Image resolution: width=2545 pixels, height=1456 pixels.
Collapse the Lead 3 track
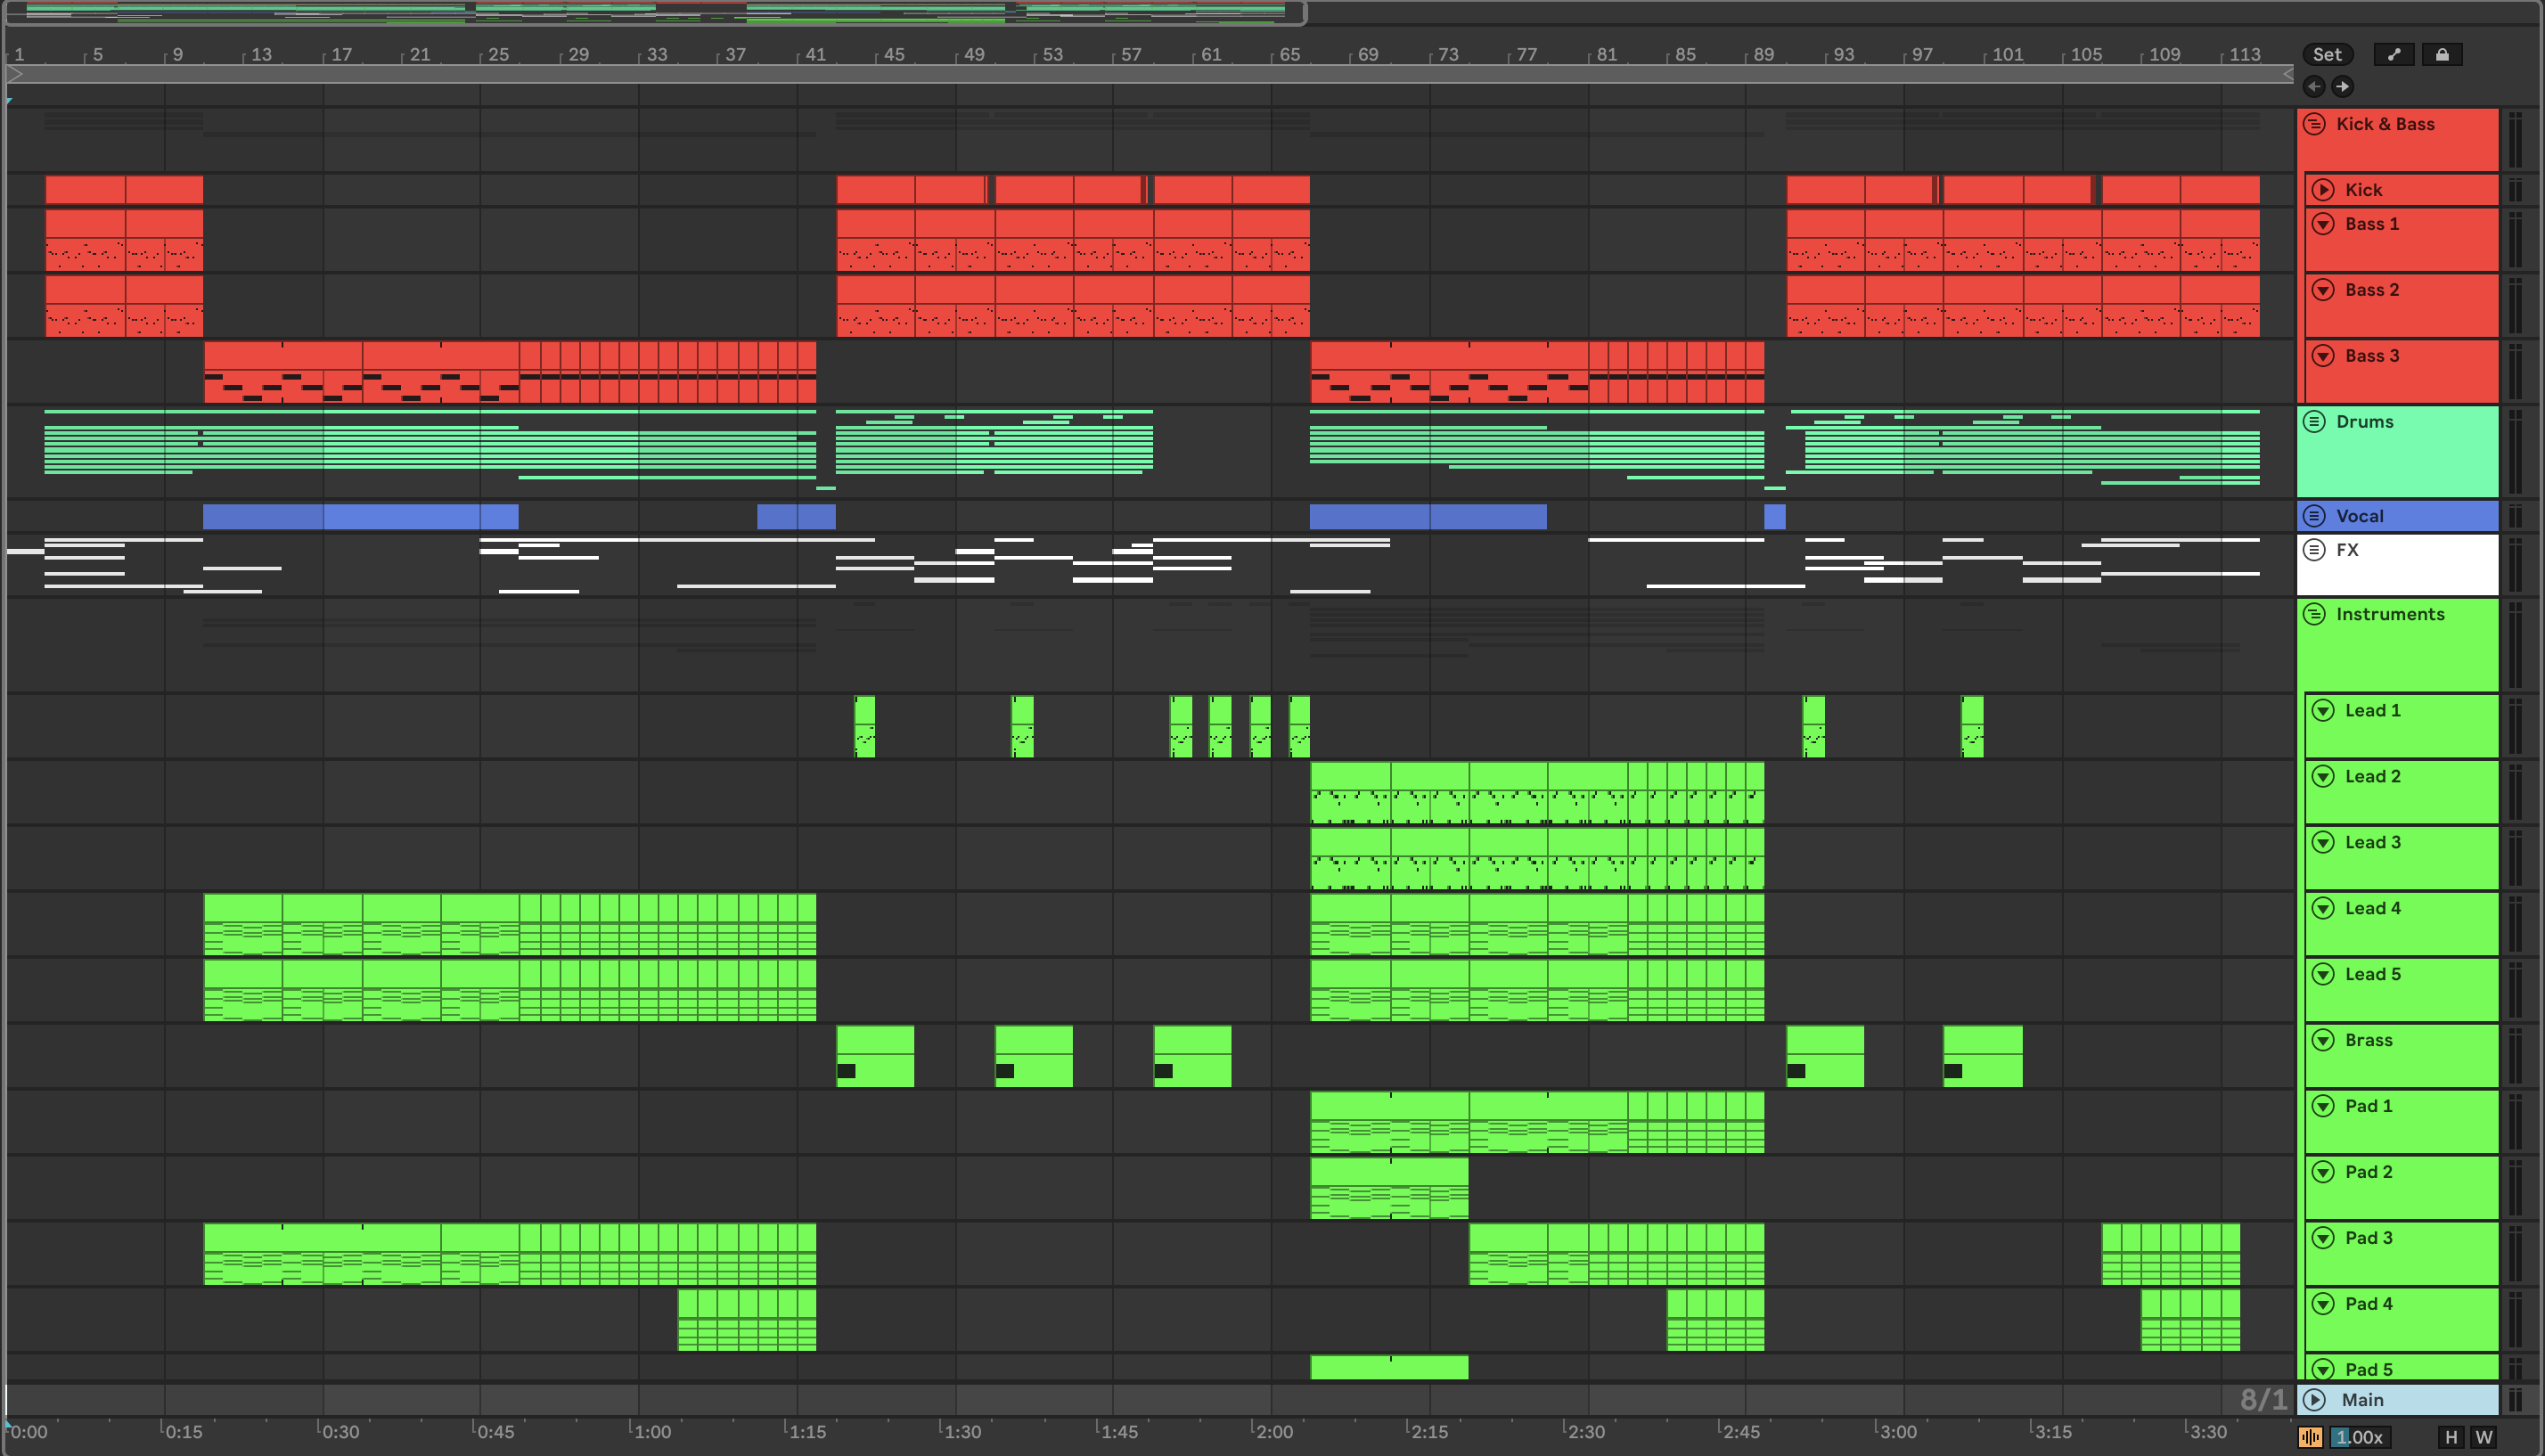[2324, 842]
